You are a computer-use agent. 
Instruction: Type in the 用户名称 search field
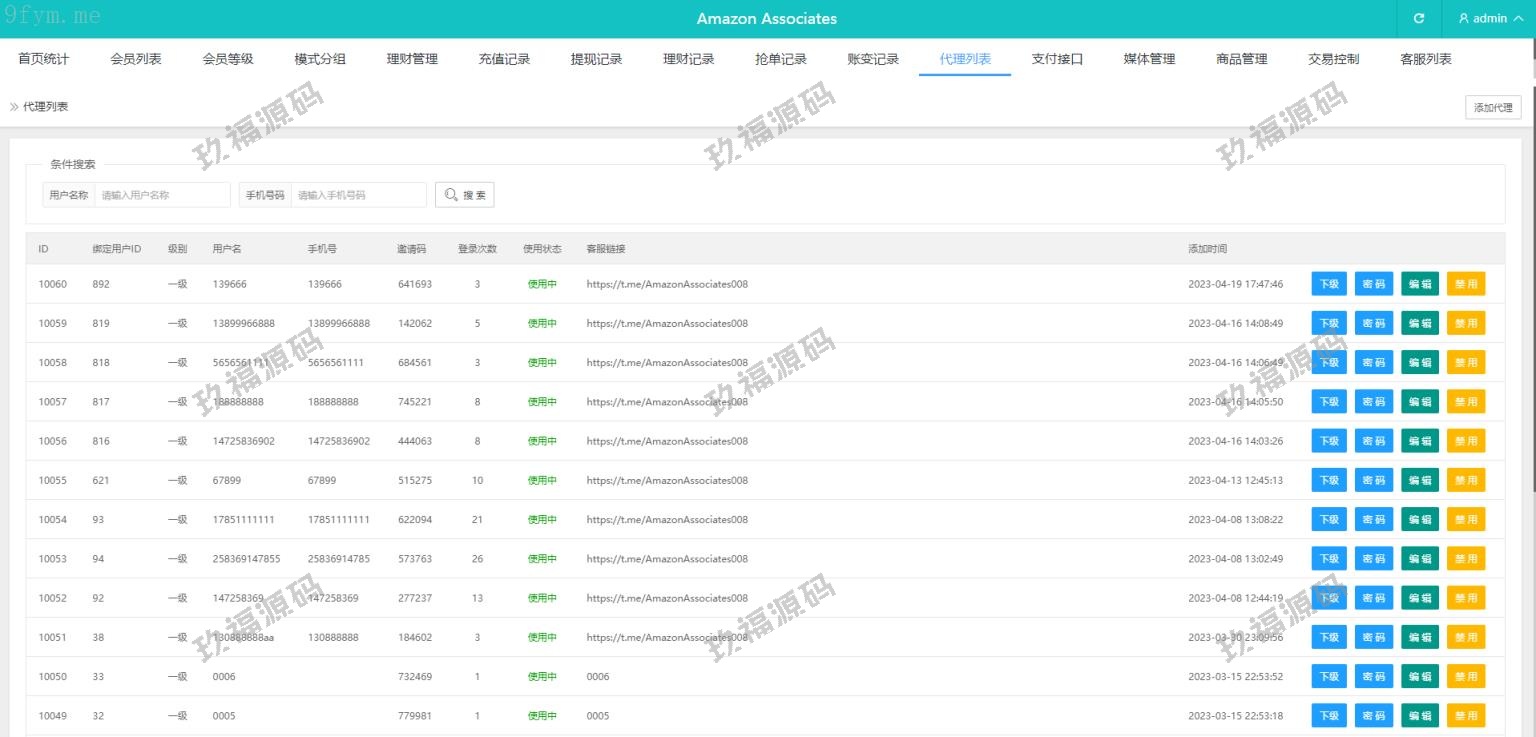[x=162, y=195]
